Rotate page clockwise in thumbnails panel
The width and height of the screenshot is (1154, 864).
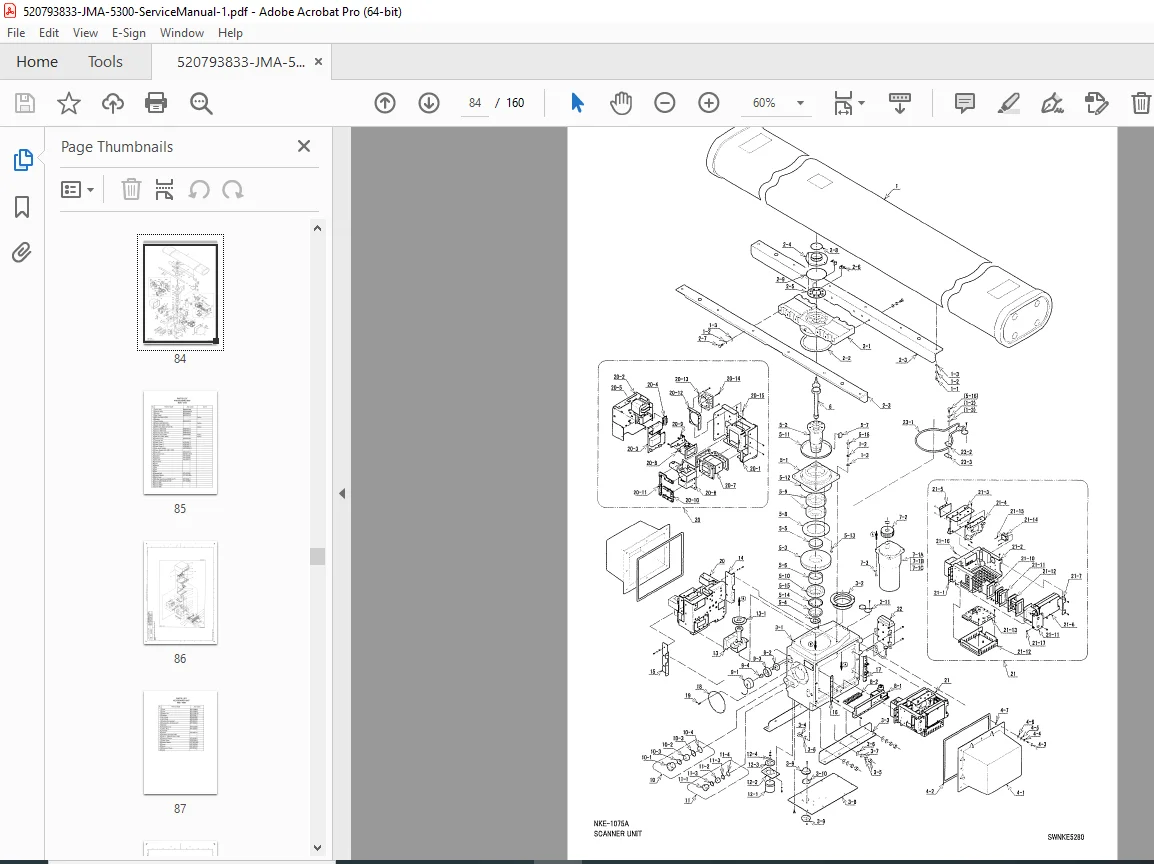coord(233,190)
